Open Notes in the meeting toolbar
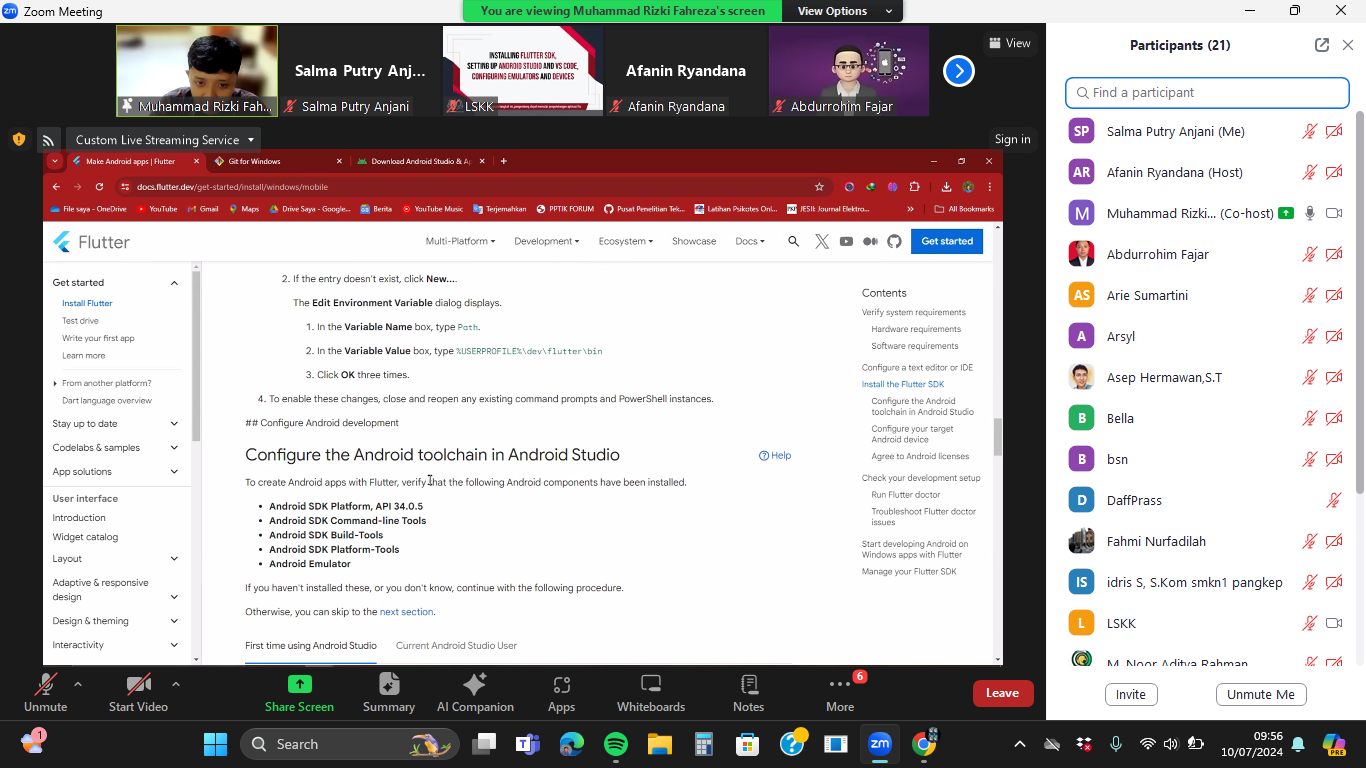Screen dimensions: 1366x768 (748, 694)
